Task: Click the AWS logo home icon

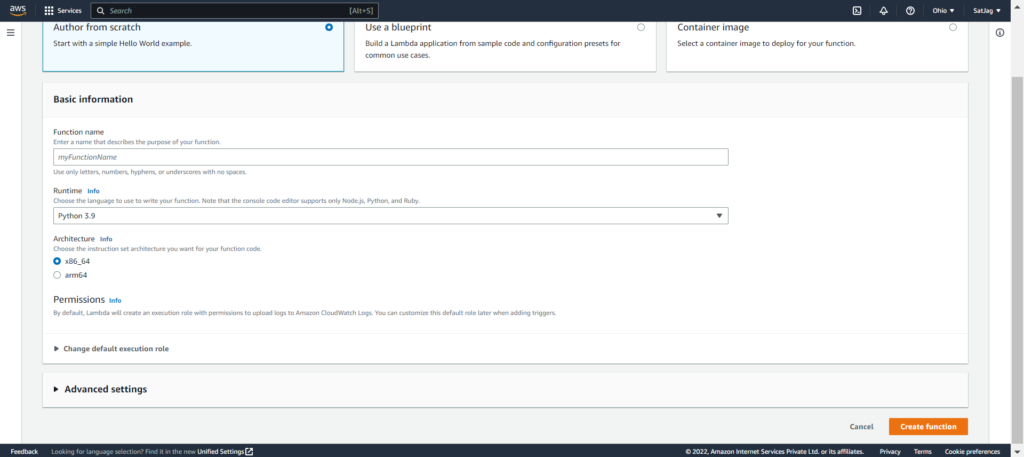Action: click(18, 10)
